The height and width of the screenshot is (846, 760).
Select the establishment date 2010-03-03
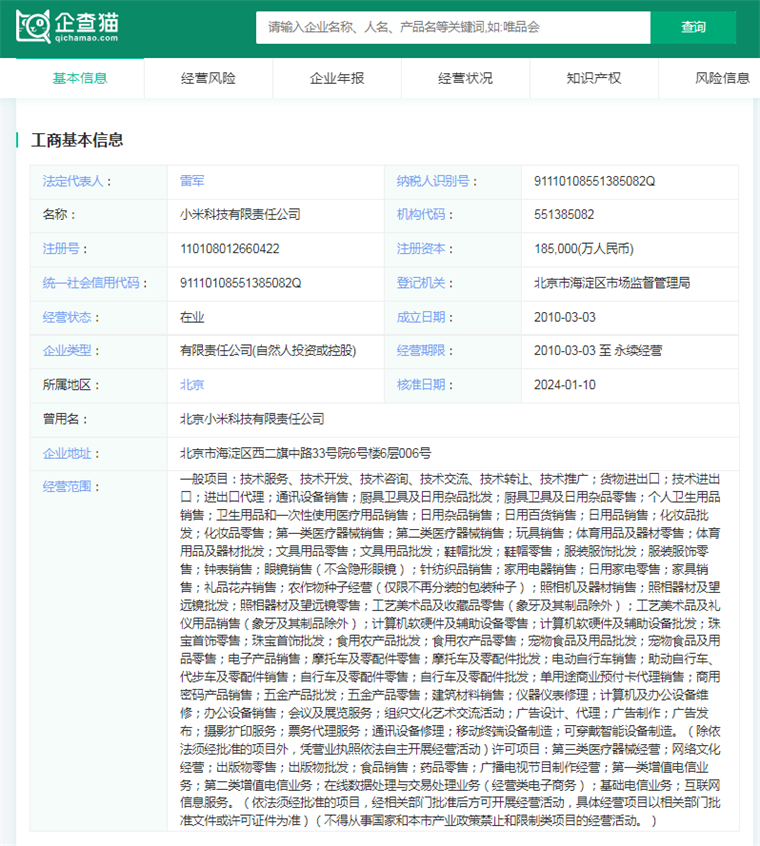pyautogui.click(x=565, y=317)
